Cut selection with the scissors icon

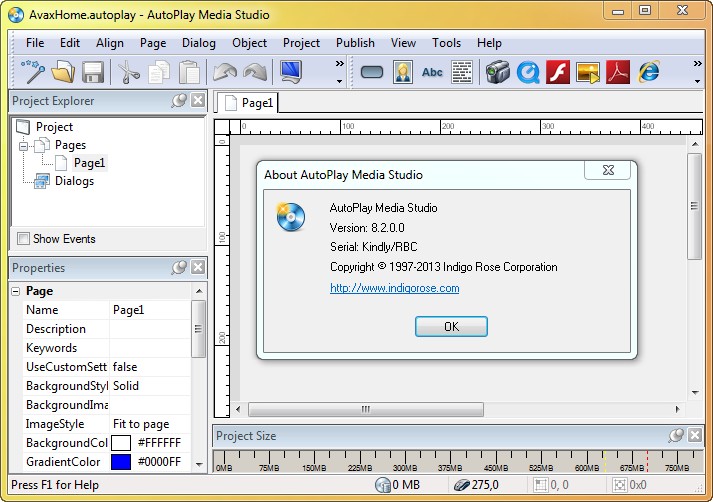129,72
